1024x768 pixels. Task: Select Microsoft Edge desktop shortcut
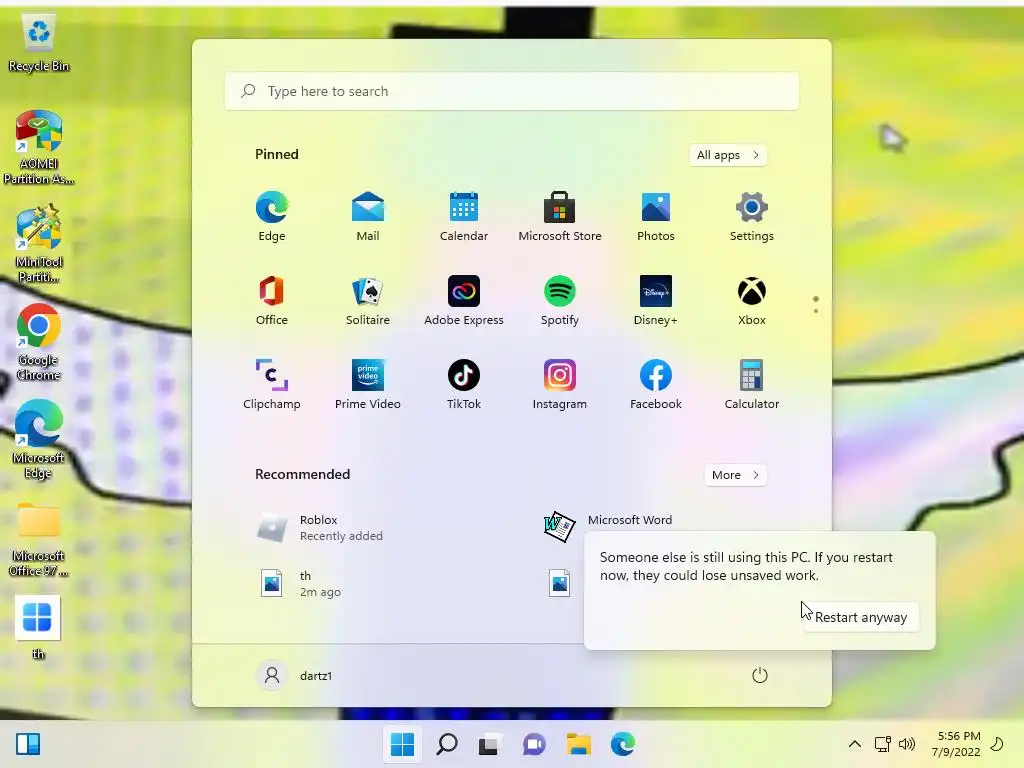coord(39,440)
